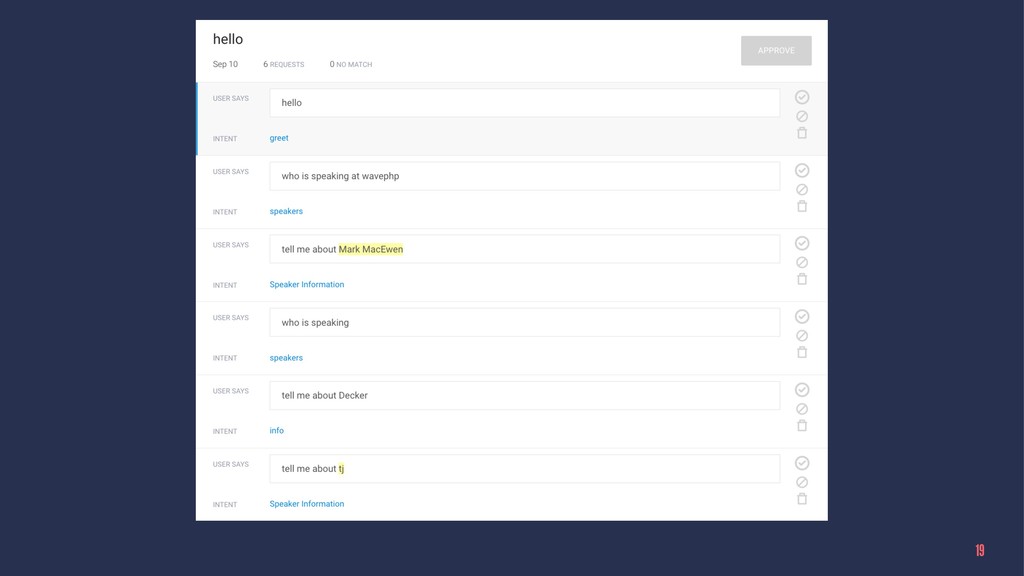Image resolution: width=1024 pixels, height=576 pixels.
Task: Select highlighted 'tj' entity annotation
Action: coord(341,469)
